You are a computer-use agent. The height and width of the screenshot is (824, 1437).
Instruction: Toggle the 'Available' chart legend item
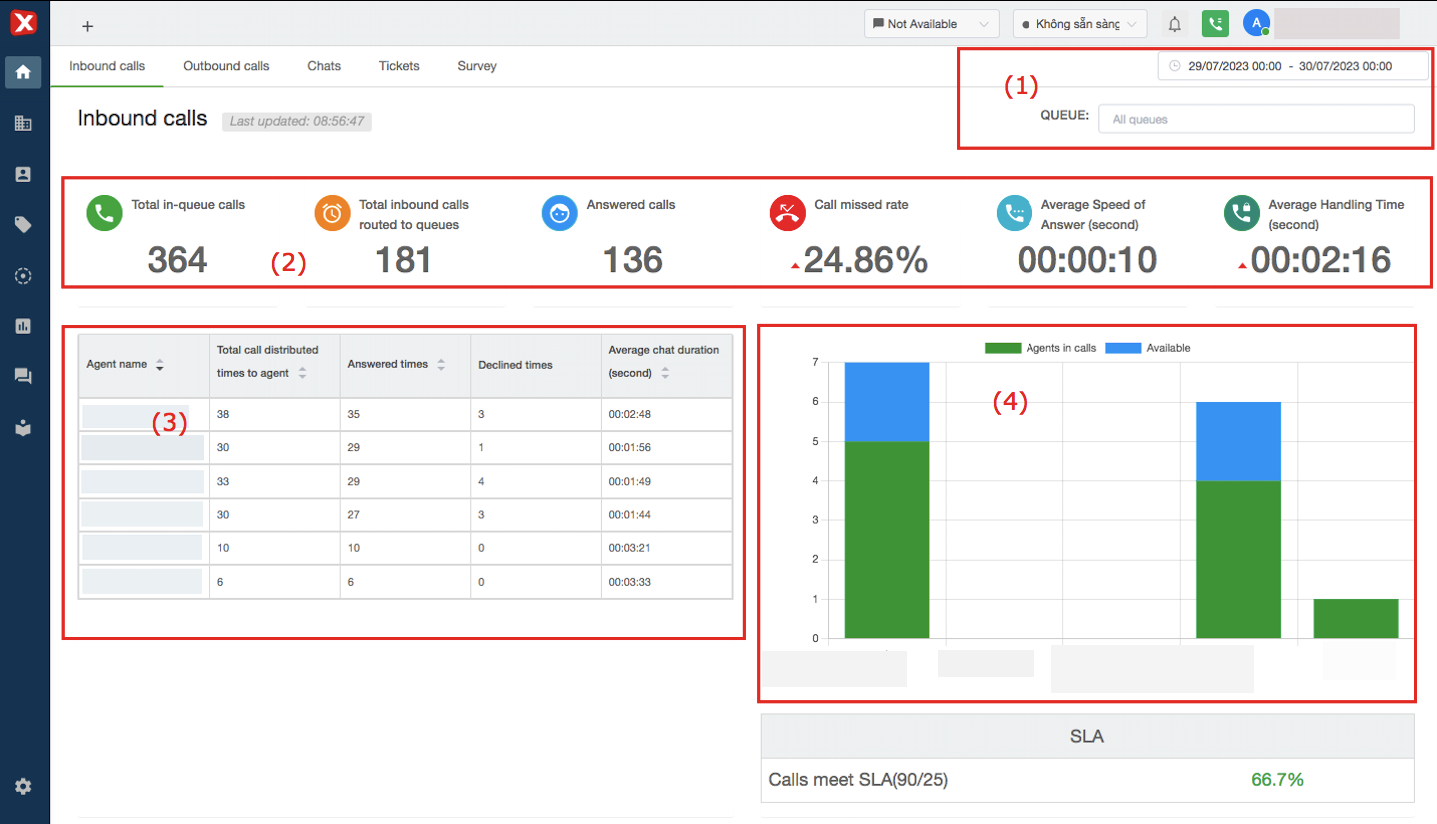(1148, 348)
